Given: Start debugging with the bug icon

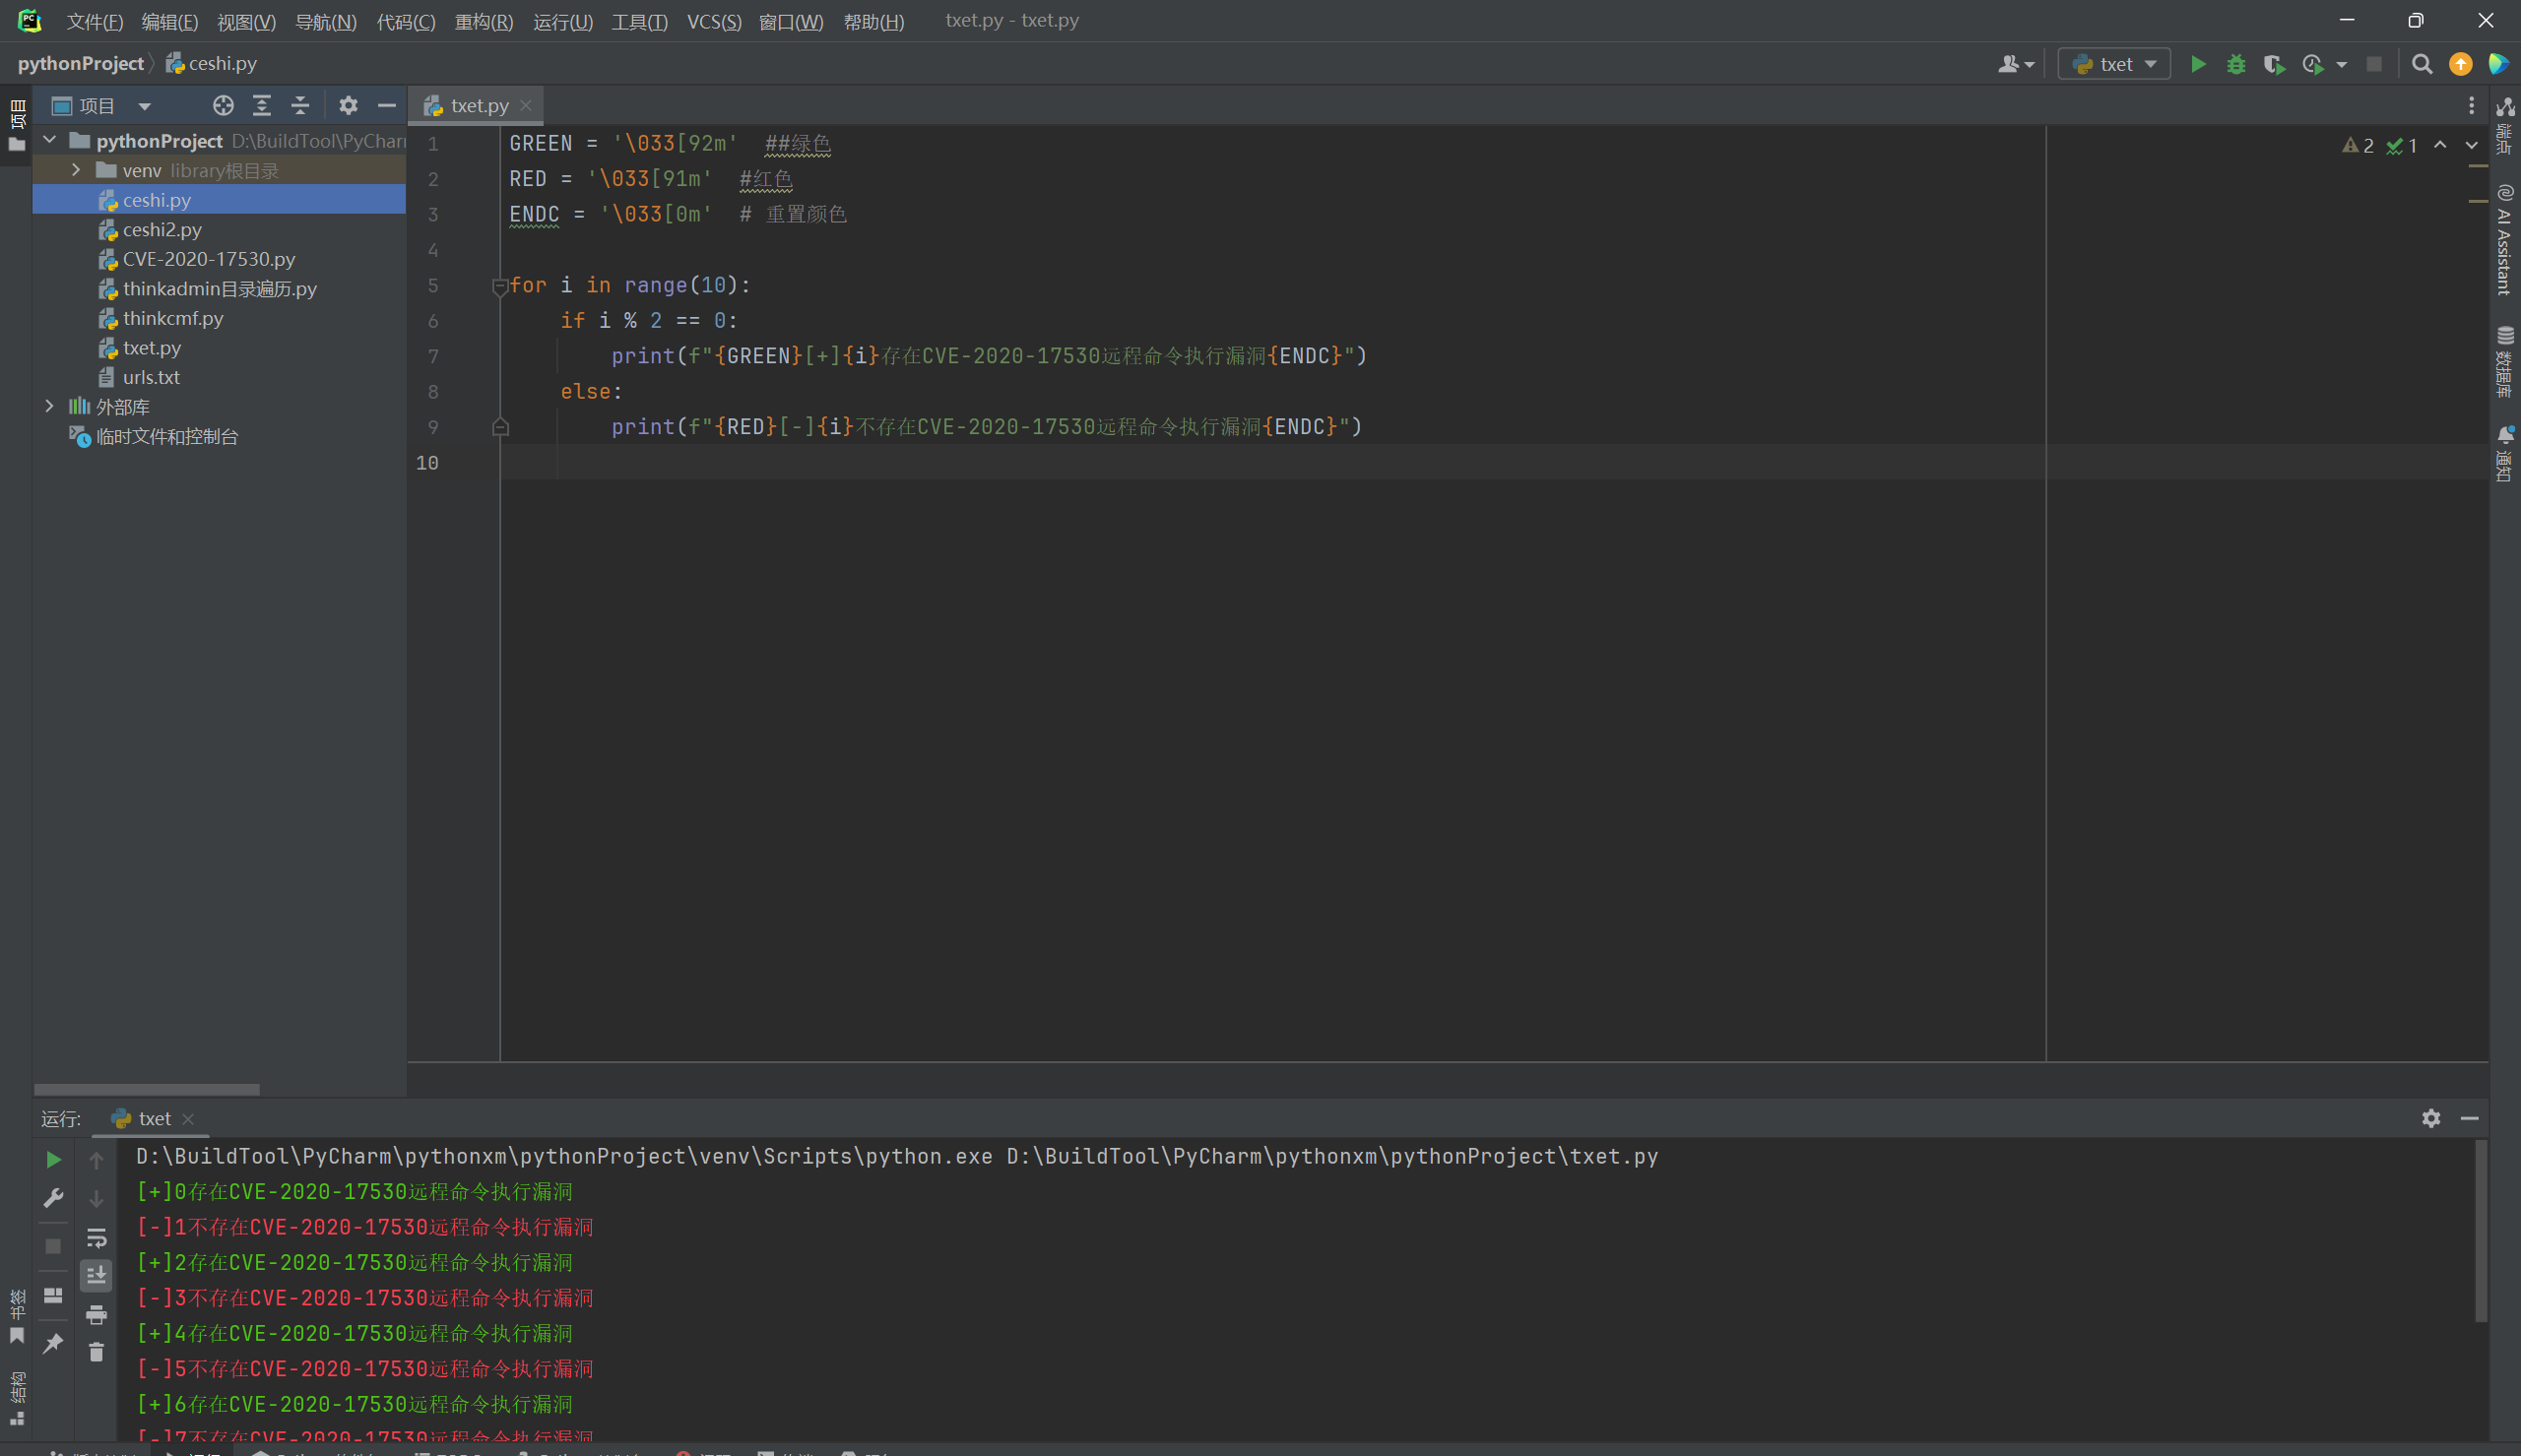Looking at the screenshot, I should pyautogui.click(x=2236, y=64).
